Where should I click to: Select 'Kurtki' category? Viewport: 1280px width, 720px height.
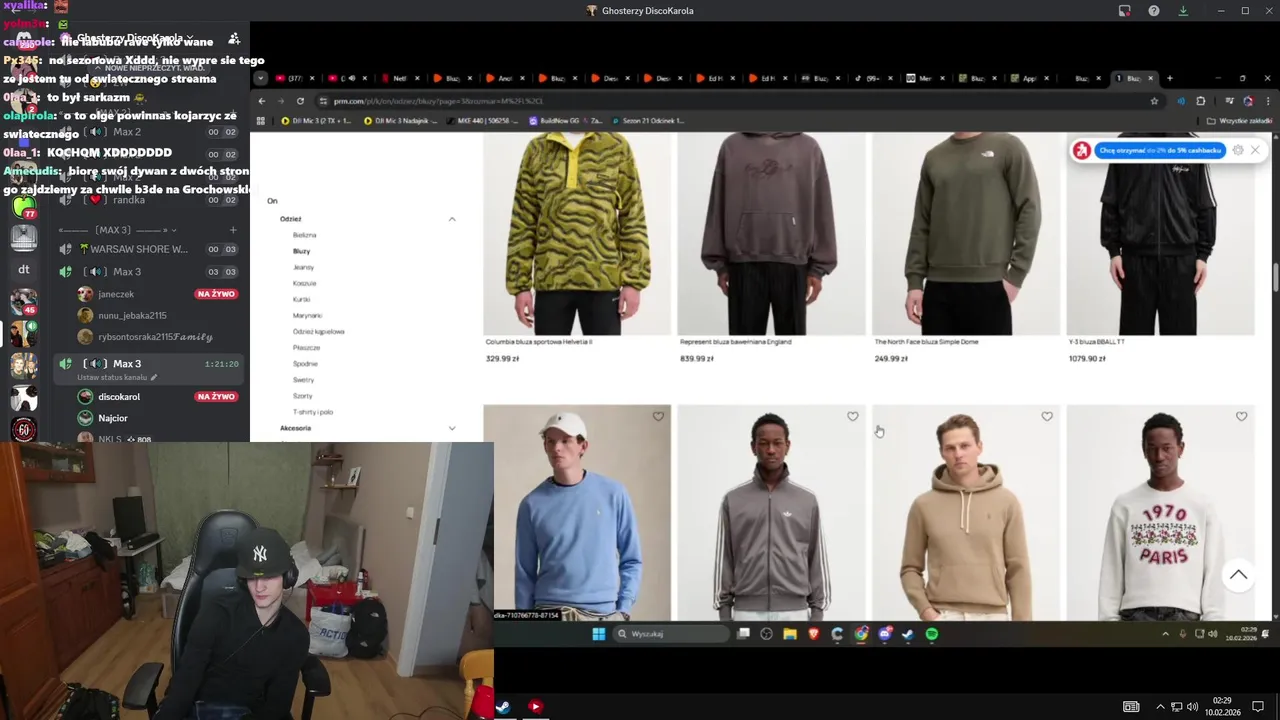[x=301, y=299]
